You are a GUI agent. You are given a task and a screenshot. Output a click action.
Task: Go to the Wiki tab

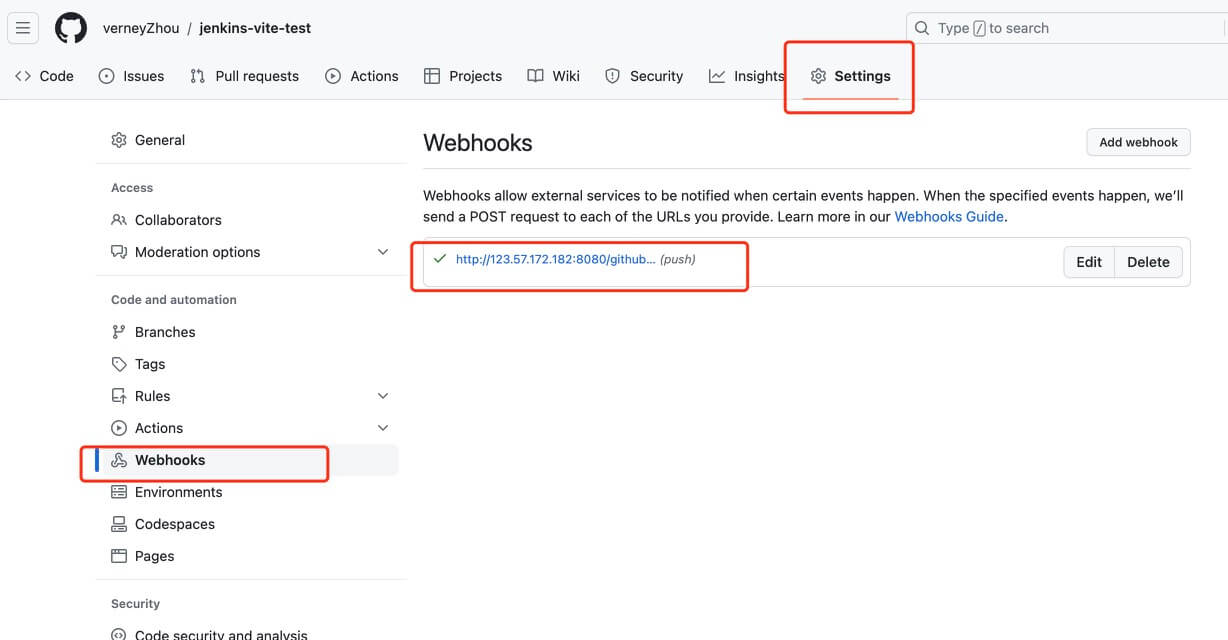(554, 76)
